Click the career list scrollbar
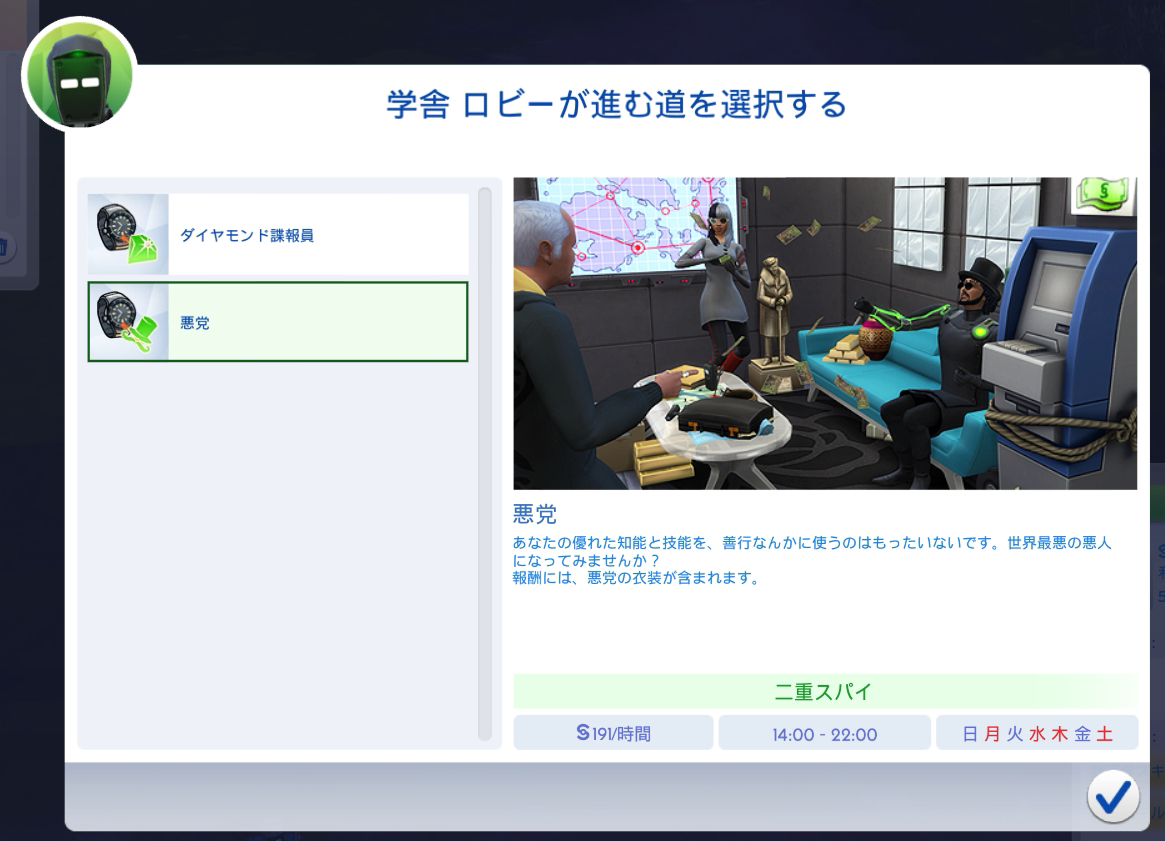 [x=485, y=464]
